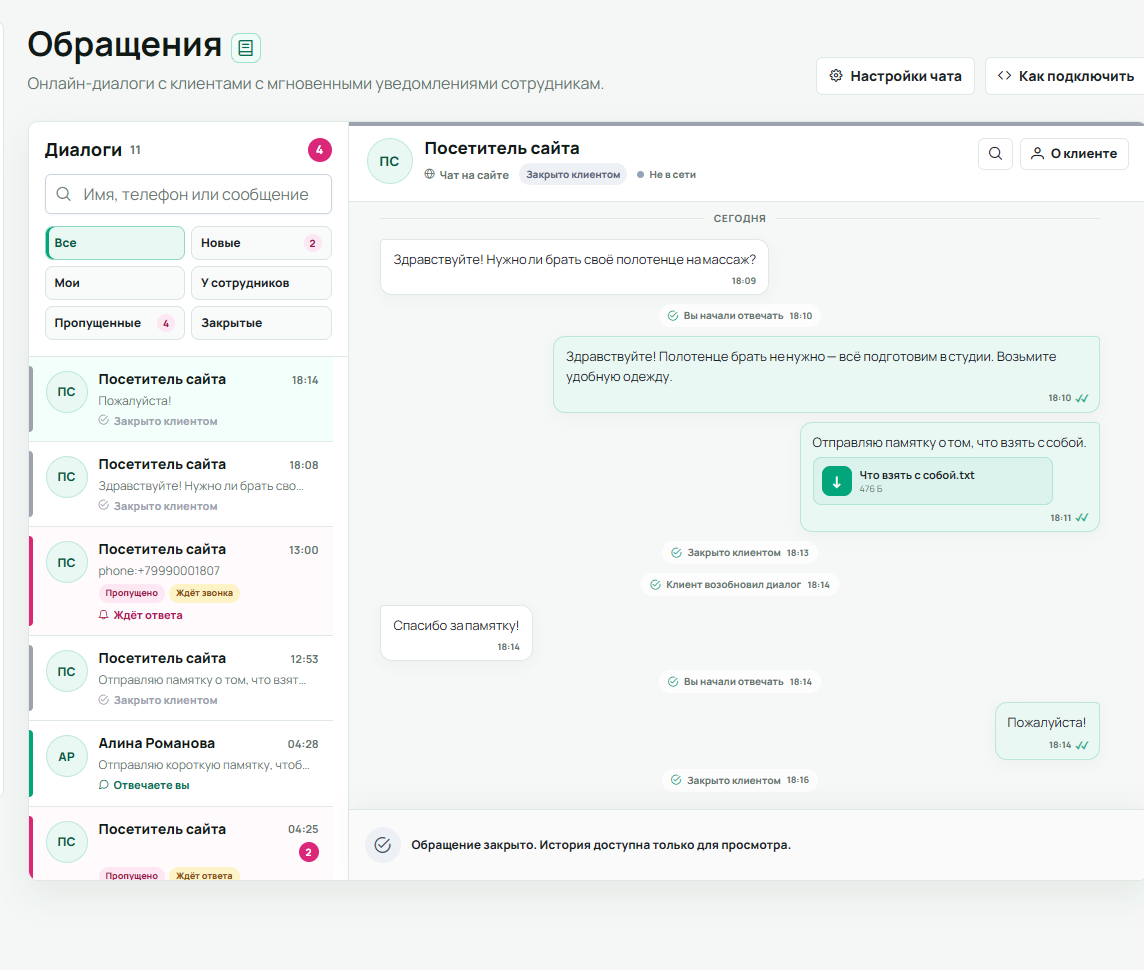Open "Настройки чата" settings
The width and height of the screenshot is (1144, 970).
pos(895,76)
